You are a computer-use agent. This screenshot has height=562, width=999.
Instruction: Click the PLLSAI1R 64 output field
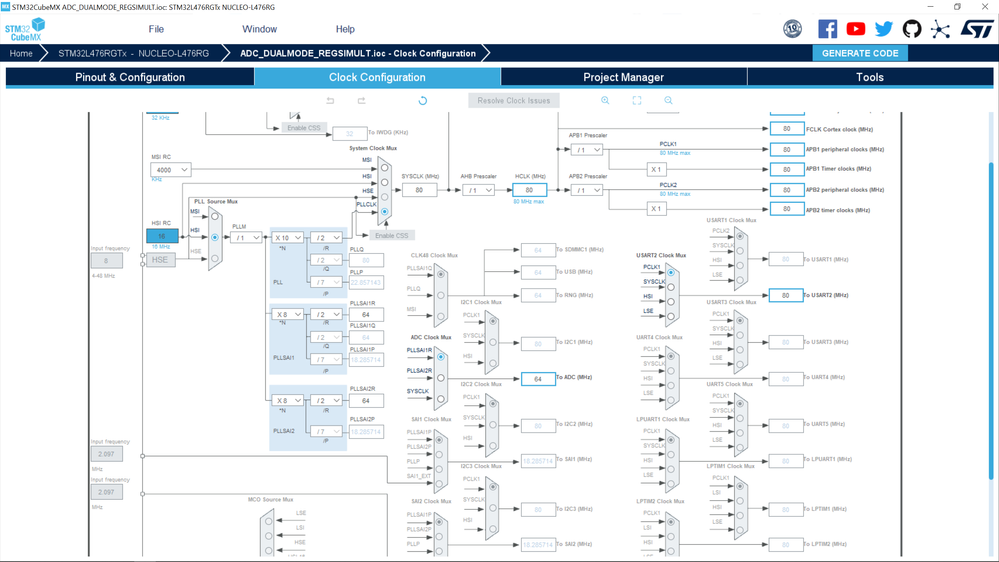coord(366,314)
